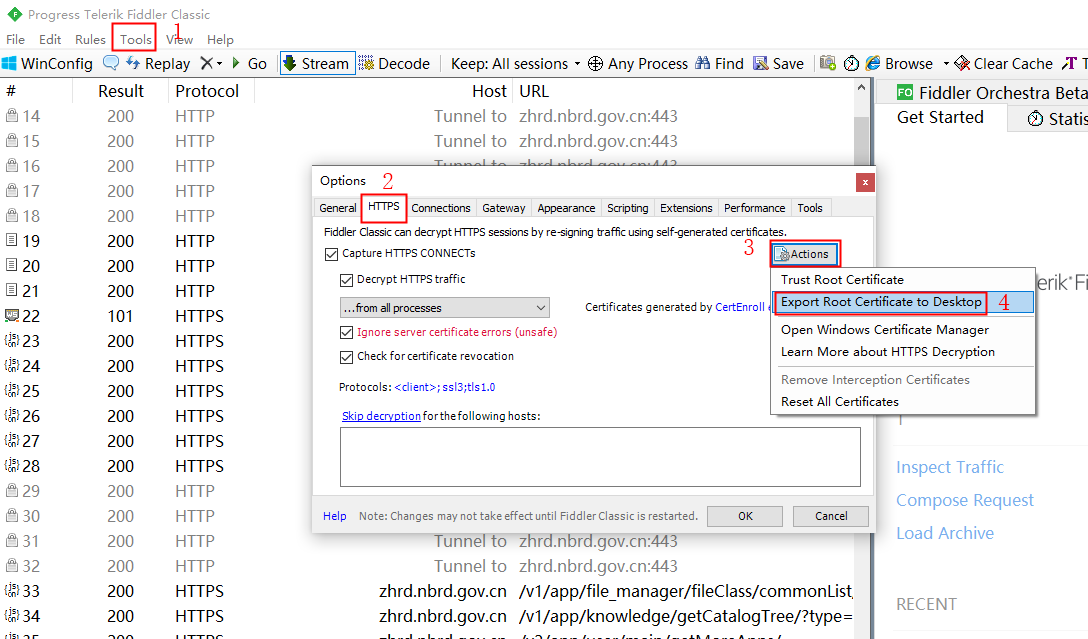This screenshot has width=1088, height=639.
Task: Click the timer stopwatch icon in toolbar
Action: tap(851, 63)
